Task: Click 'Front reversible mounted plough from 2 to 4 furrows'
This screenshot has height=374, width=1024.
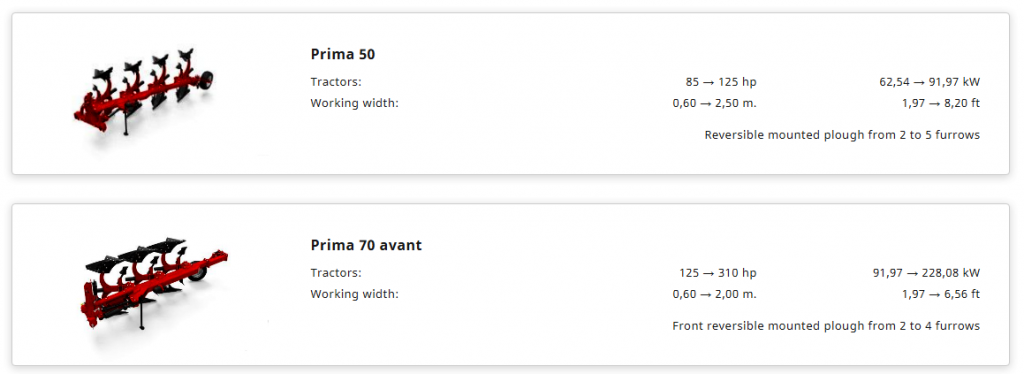Action: (x=826, y=326)
